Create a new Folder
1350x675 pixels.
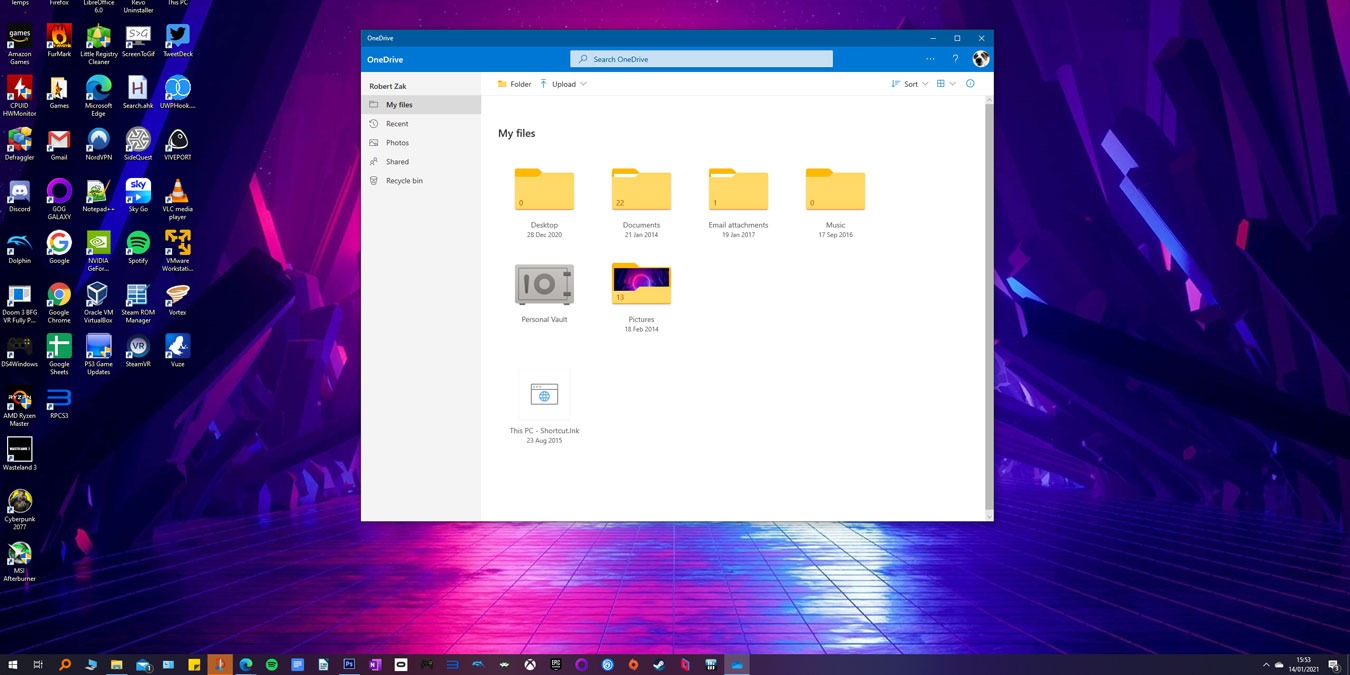point(514,83)
